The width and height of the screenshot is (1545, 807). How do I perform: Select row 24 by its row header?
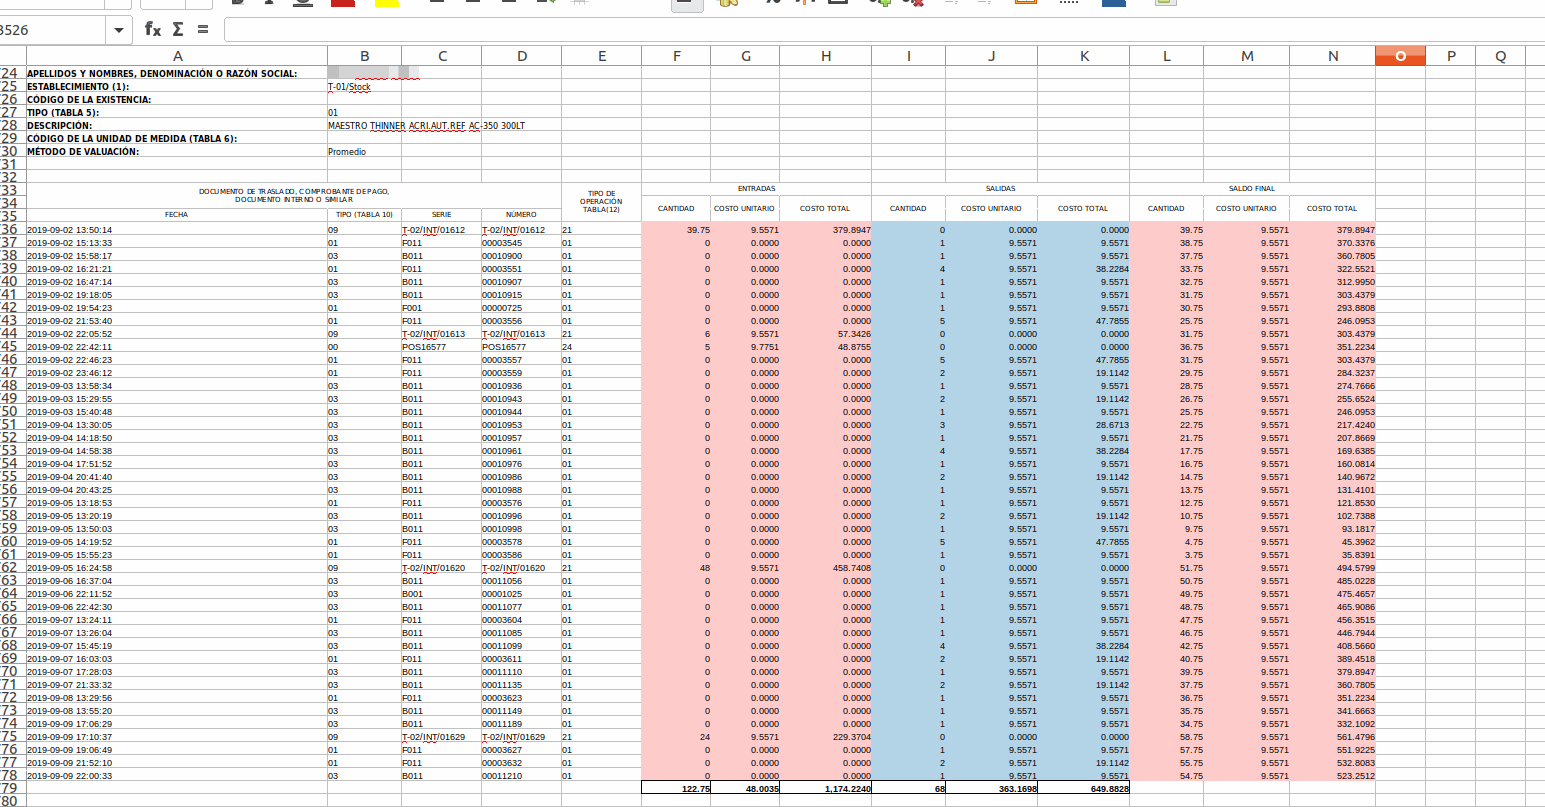point(12,73)
